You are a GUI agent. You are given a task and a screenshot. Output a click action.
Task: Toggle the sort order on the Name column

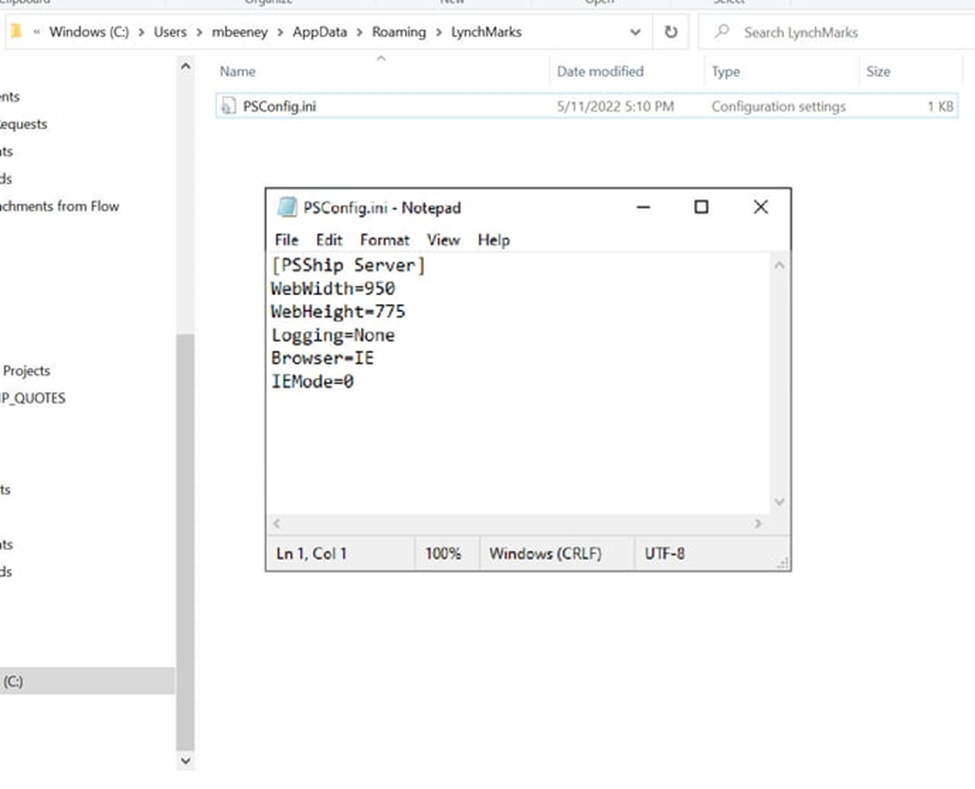pos(239,71)
